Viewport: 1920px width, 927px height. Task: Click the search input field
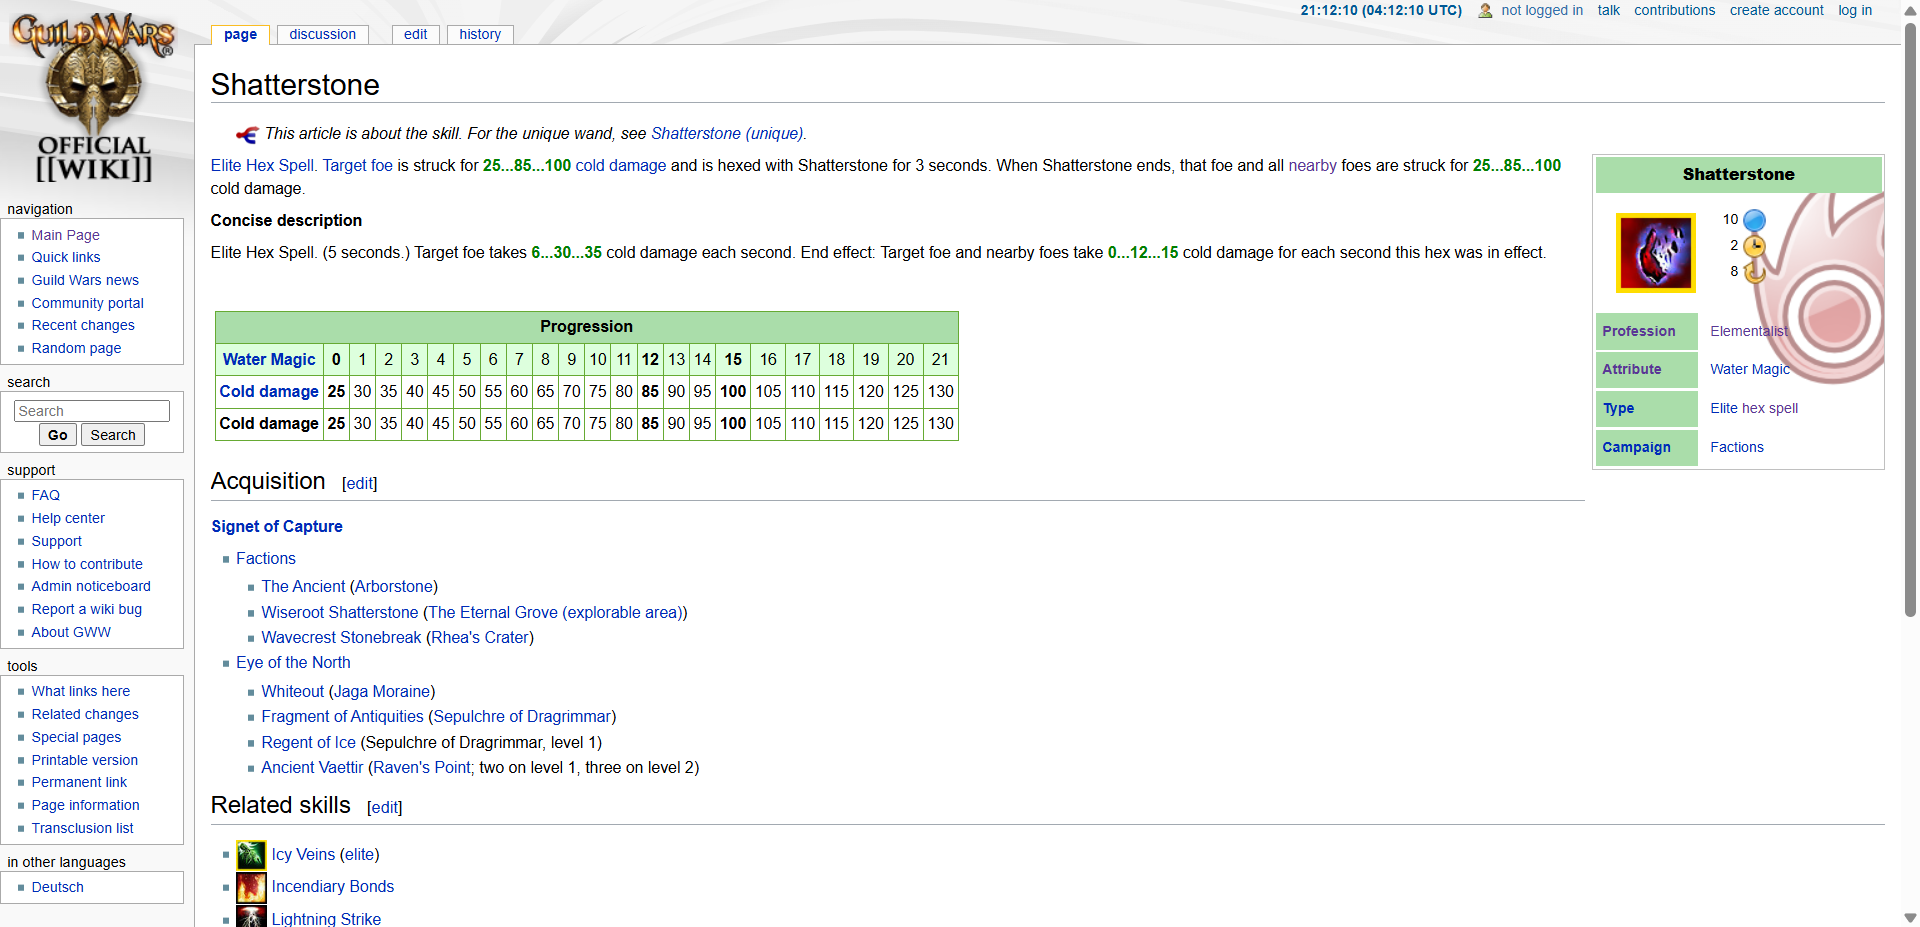tap(92, 411)
